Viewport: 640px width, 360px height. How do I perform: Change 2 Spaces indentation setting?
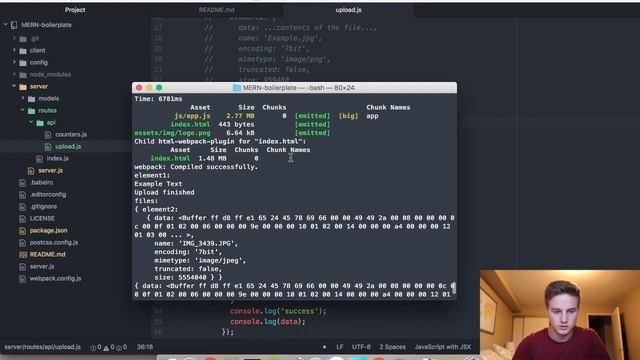[392, 347]
